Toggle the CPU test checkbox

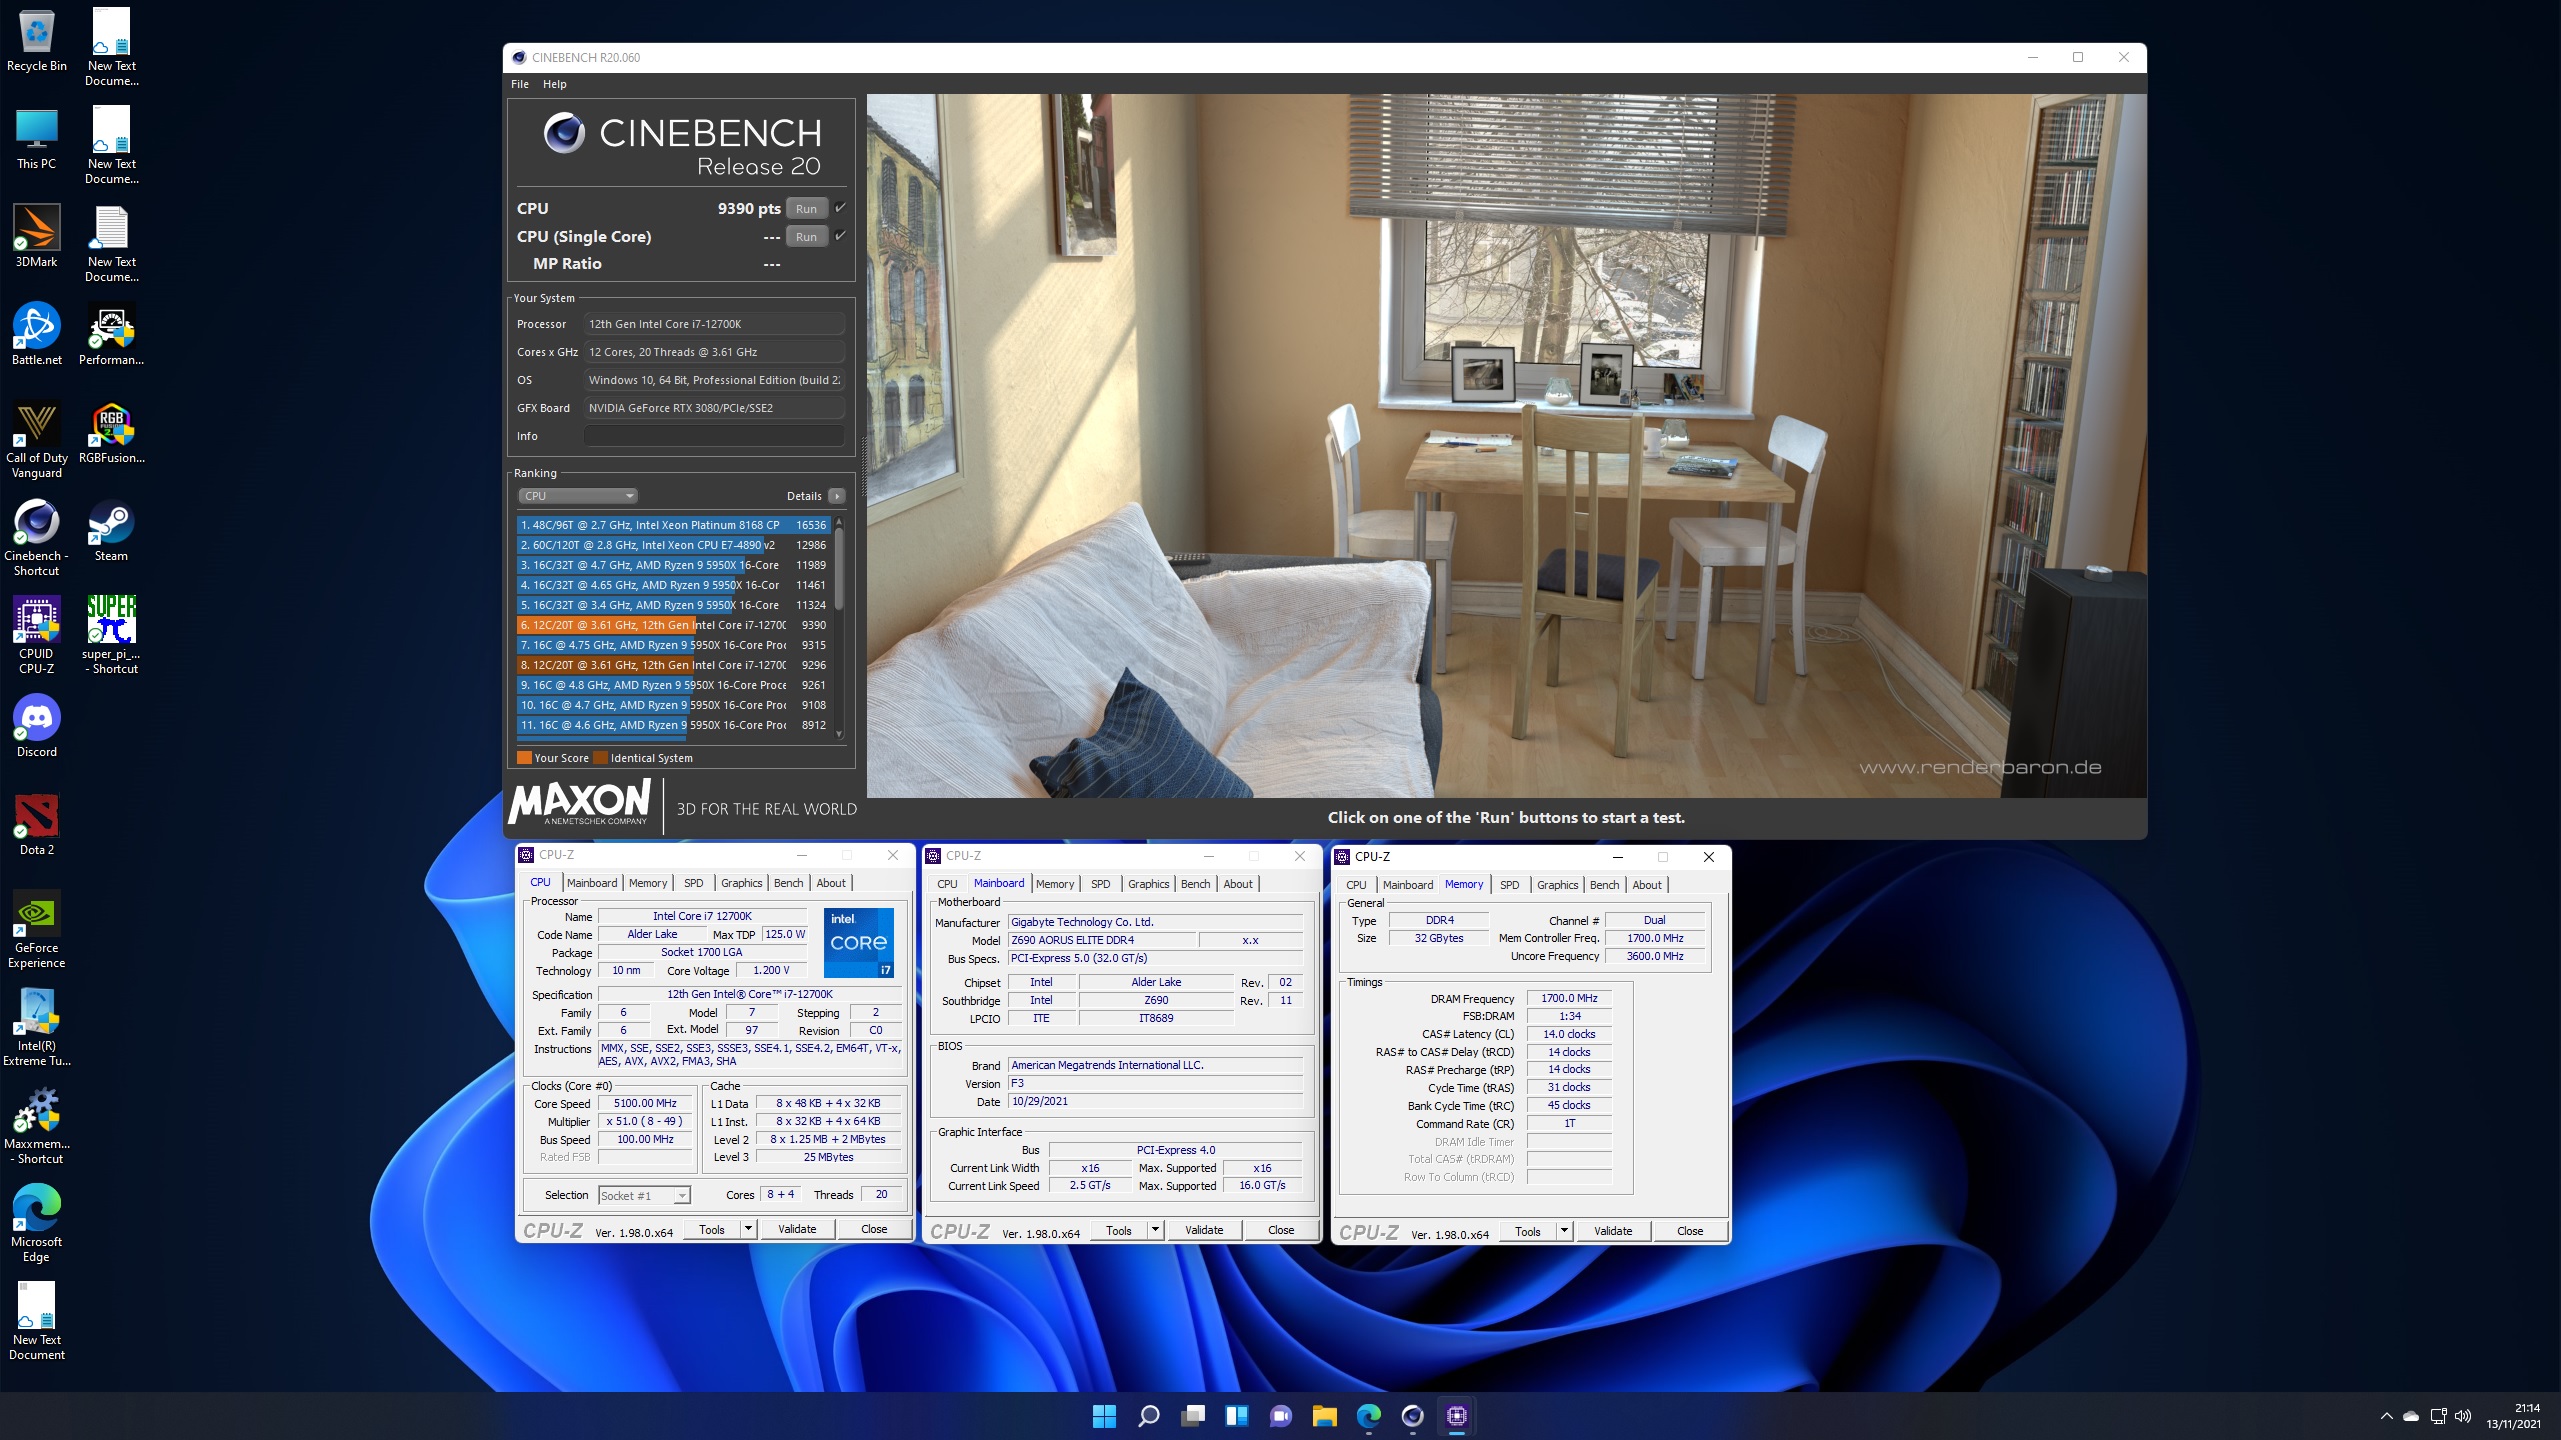coord(840,208)
